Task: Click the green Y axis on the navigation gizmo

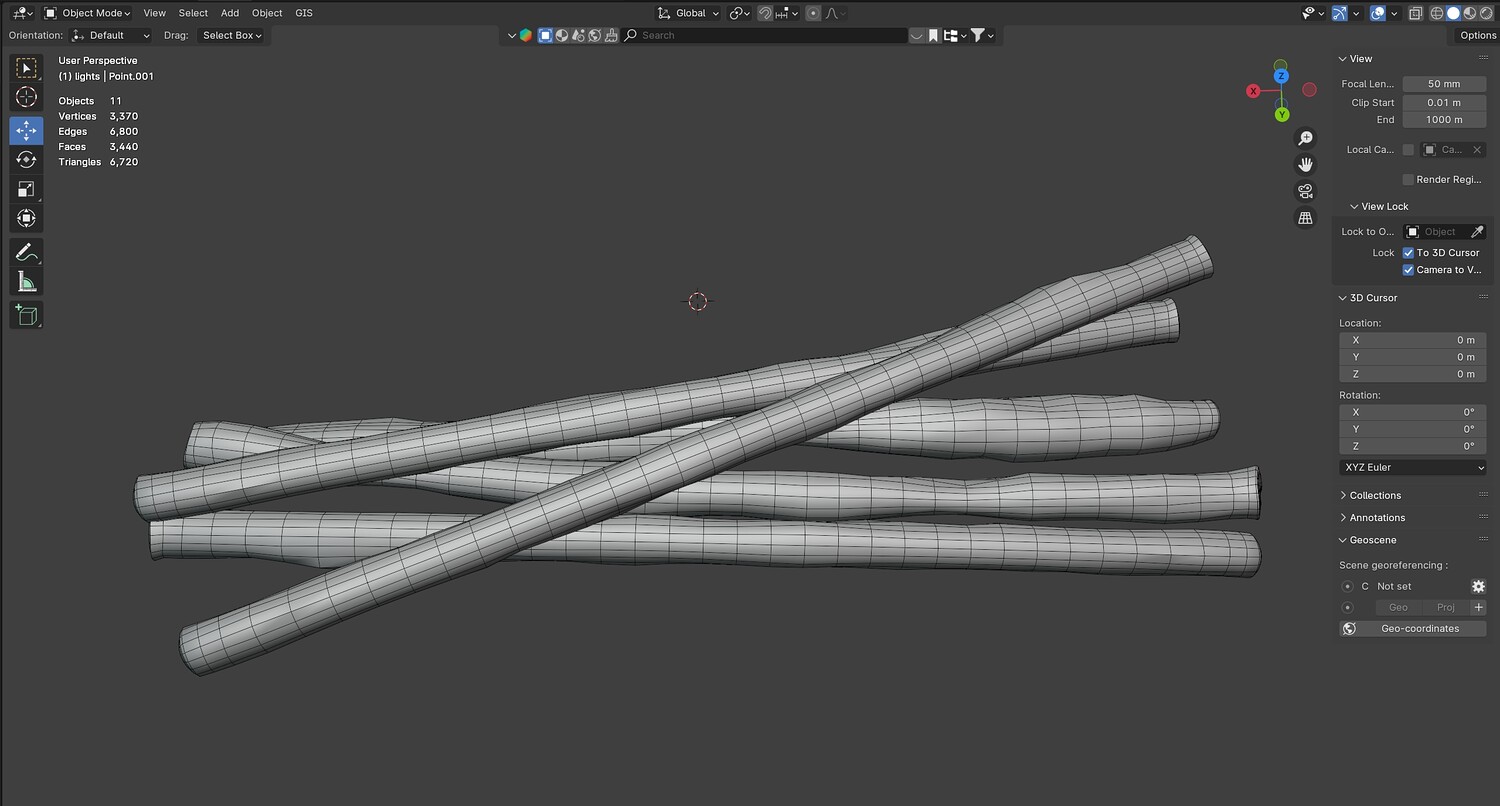Action: [x=1282, y=115]
